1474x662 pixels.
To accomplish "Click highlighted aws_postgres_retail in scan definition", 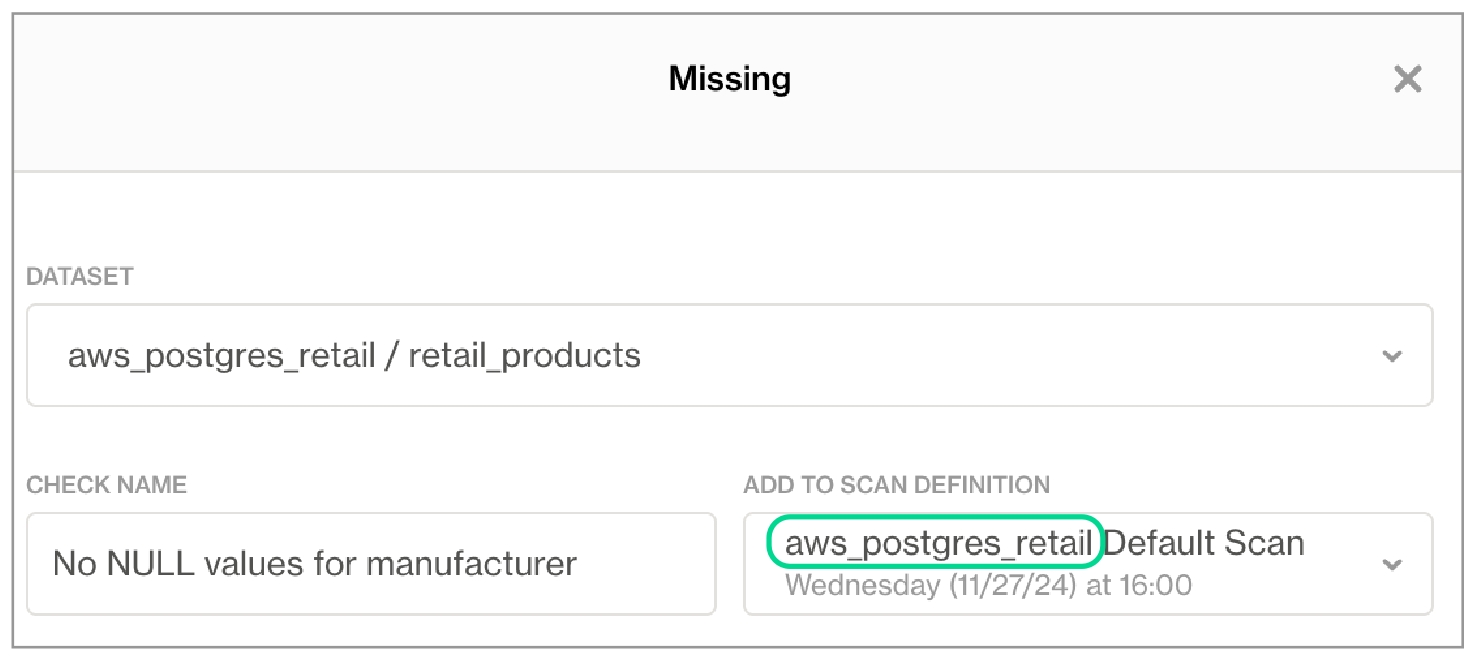I will tap(937, 544).
